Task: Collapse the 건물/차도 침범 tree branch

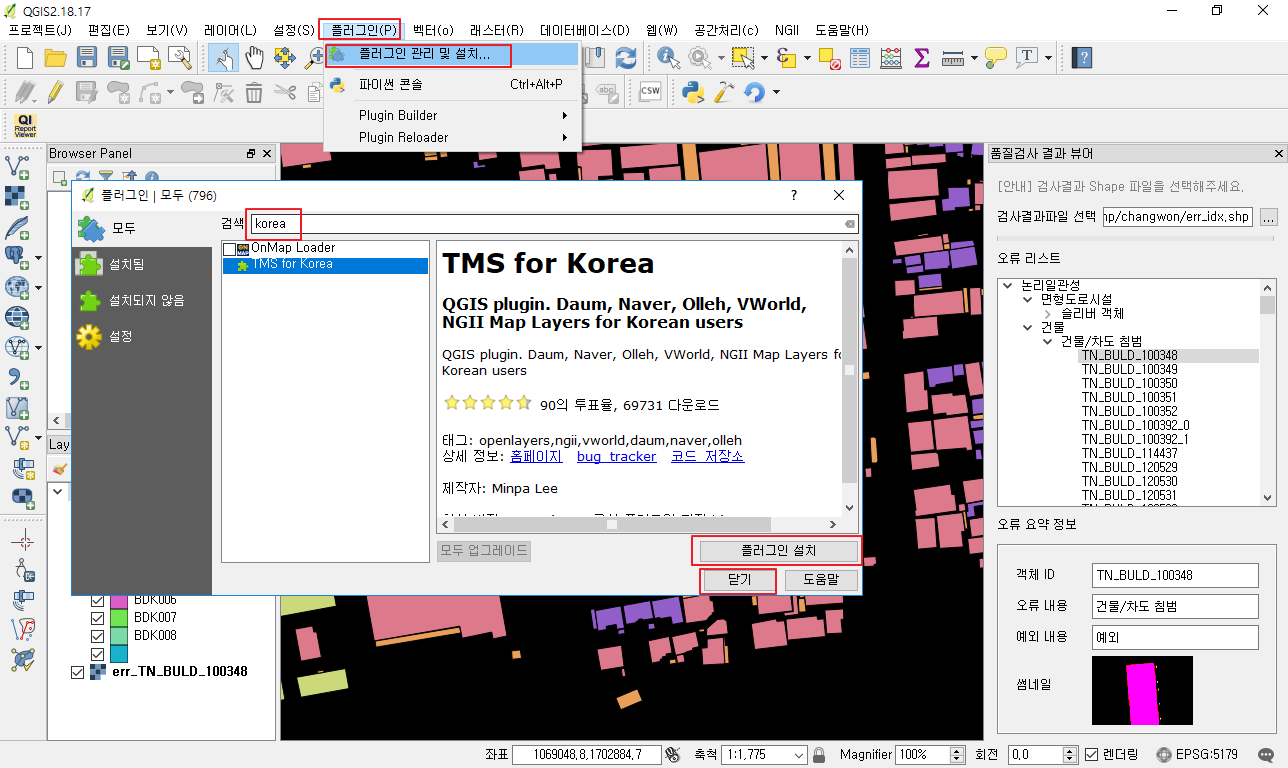Action: tap(1046, 340)
